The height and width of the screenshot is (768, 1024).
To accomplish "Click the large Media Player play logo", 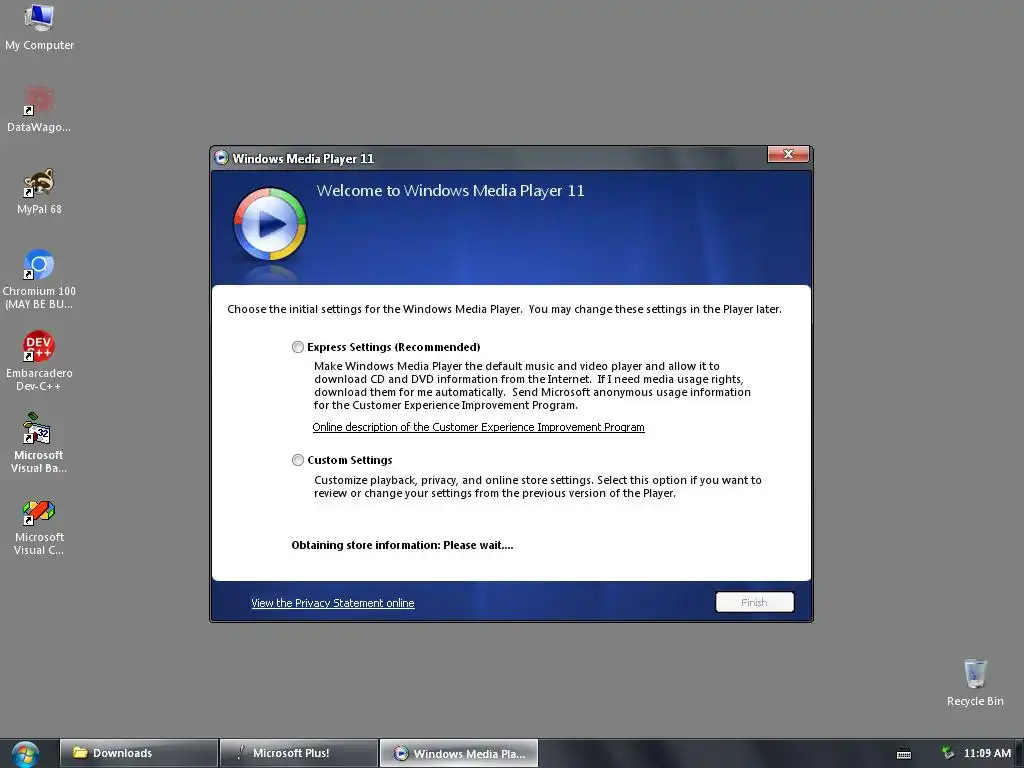I will (270, 225).
